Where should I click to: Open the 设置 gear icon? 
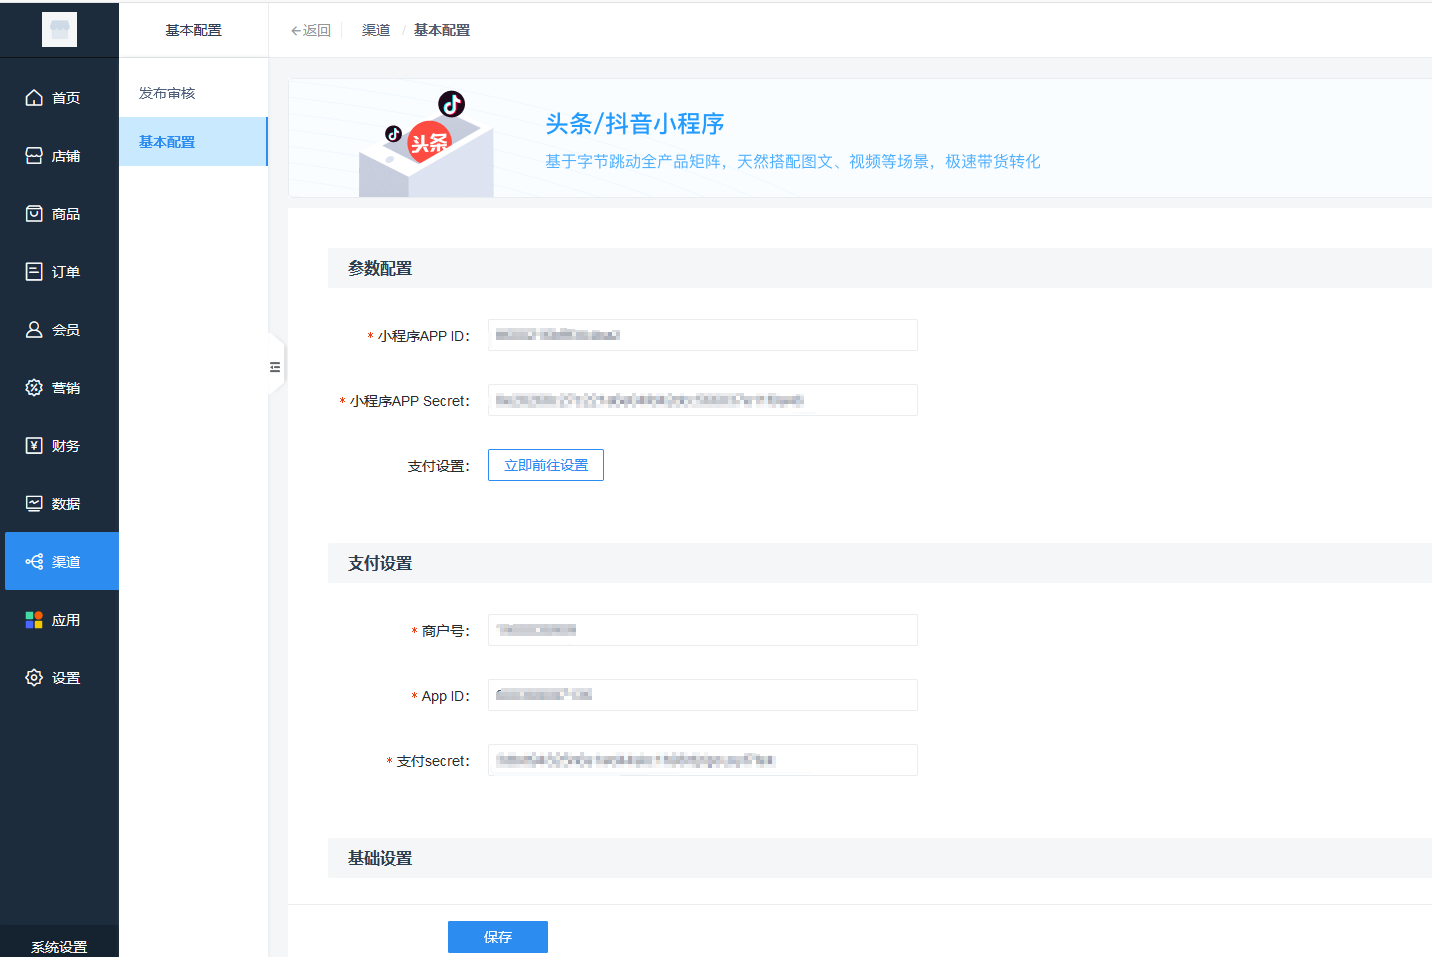(34, 677)
